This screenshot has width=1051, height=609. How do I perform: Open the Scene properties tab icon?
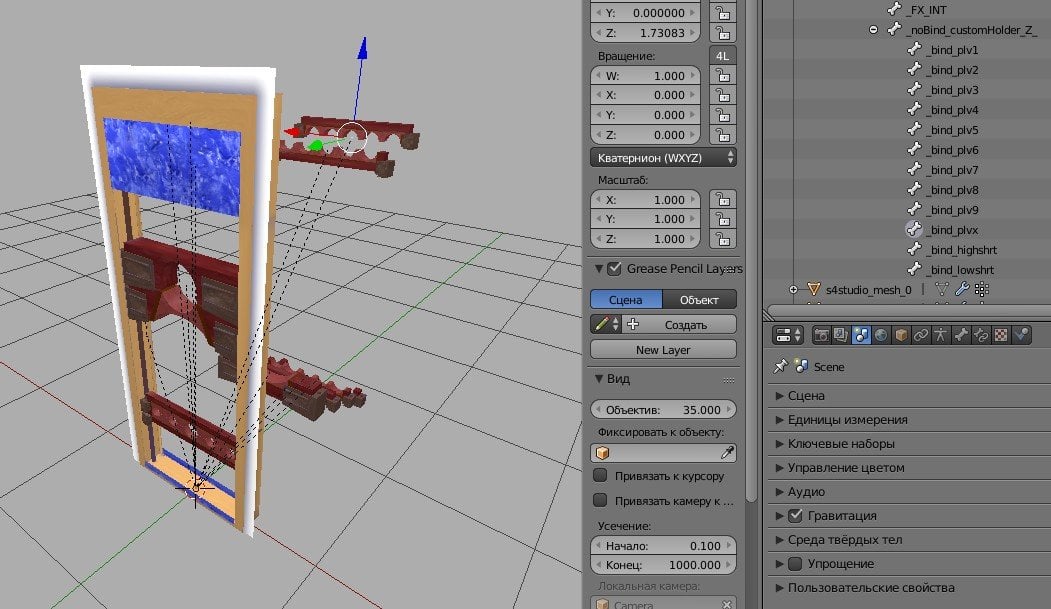[x=861, y=335]
